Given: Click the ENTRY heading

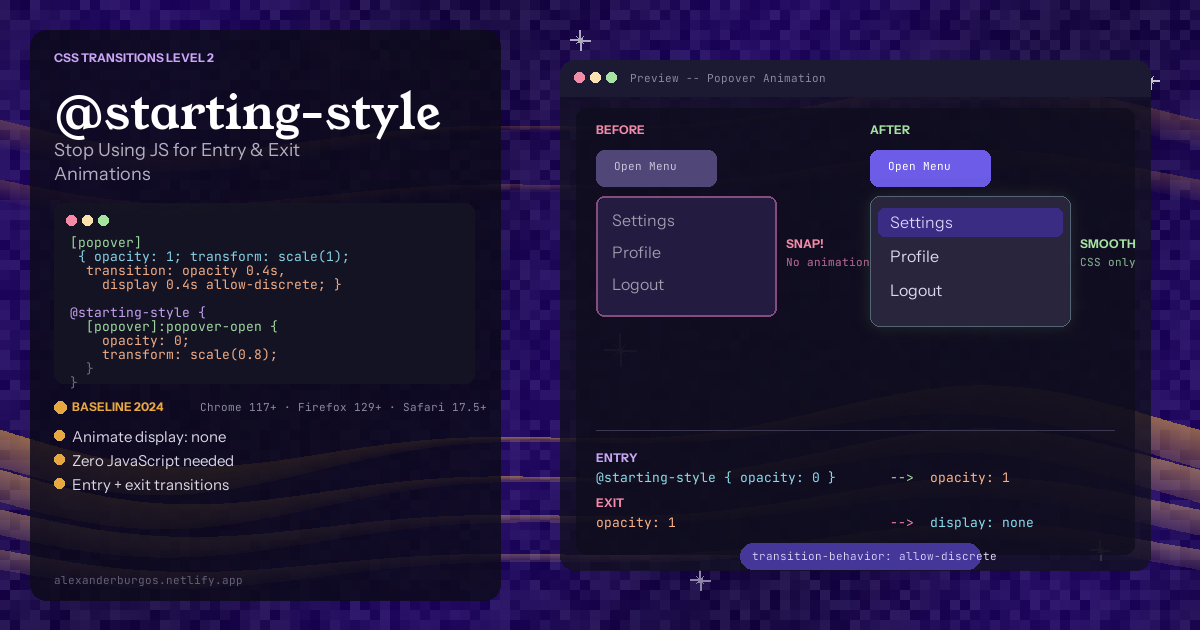Looking at the screenshot, I should click(616, 458).
